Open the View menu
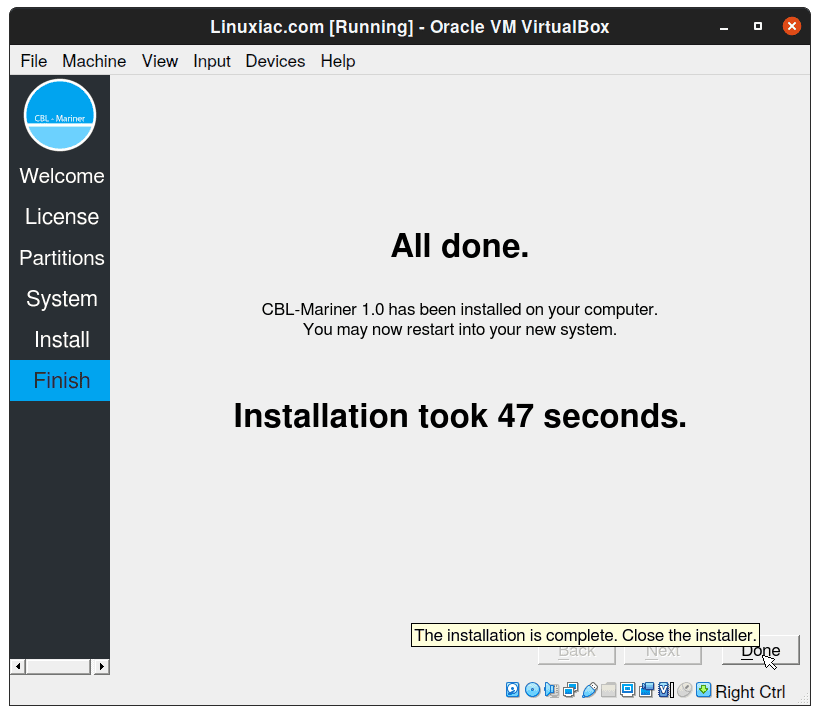The width and height of the screenshot is (820, 715). point(160,61)
